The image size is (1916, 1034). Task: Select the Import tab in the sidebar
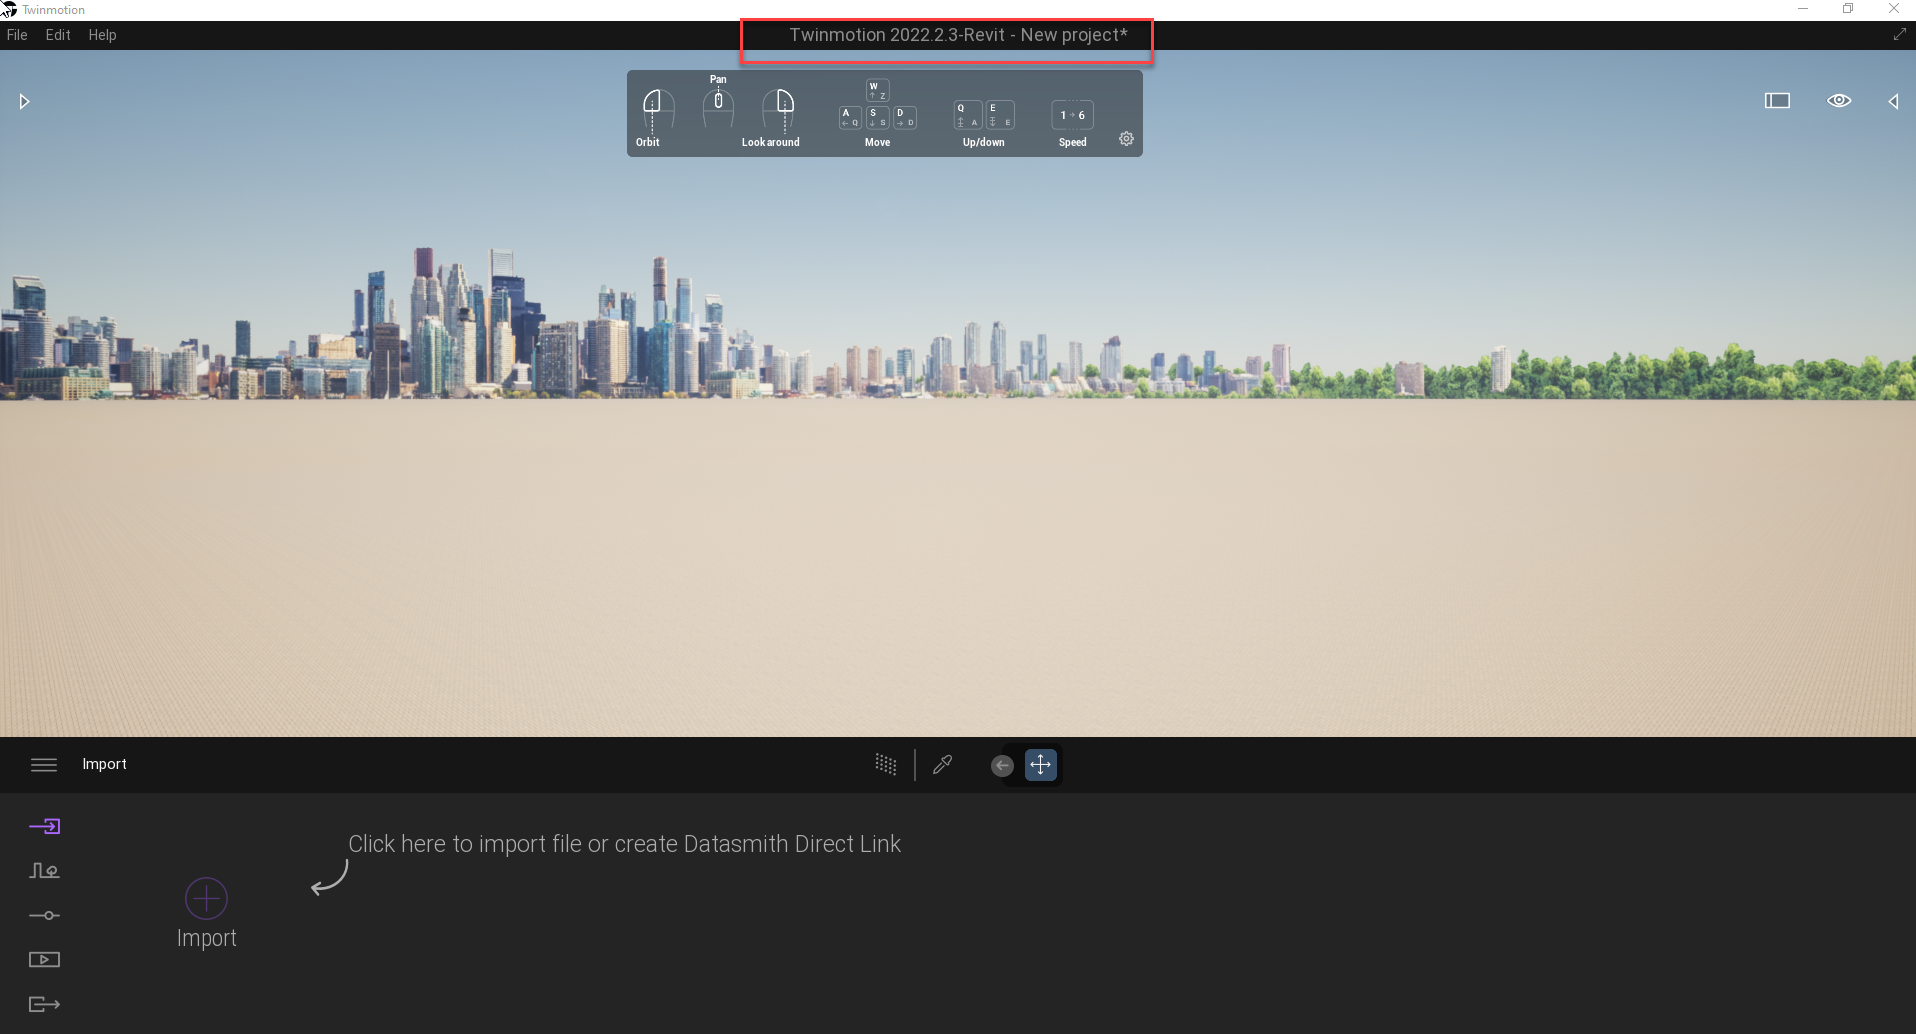[44, 826]
